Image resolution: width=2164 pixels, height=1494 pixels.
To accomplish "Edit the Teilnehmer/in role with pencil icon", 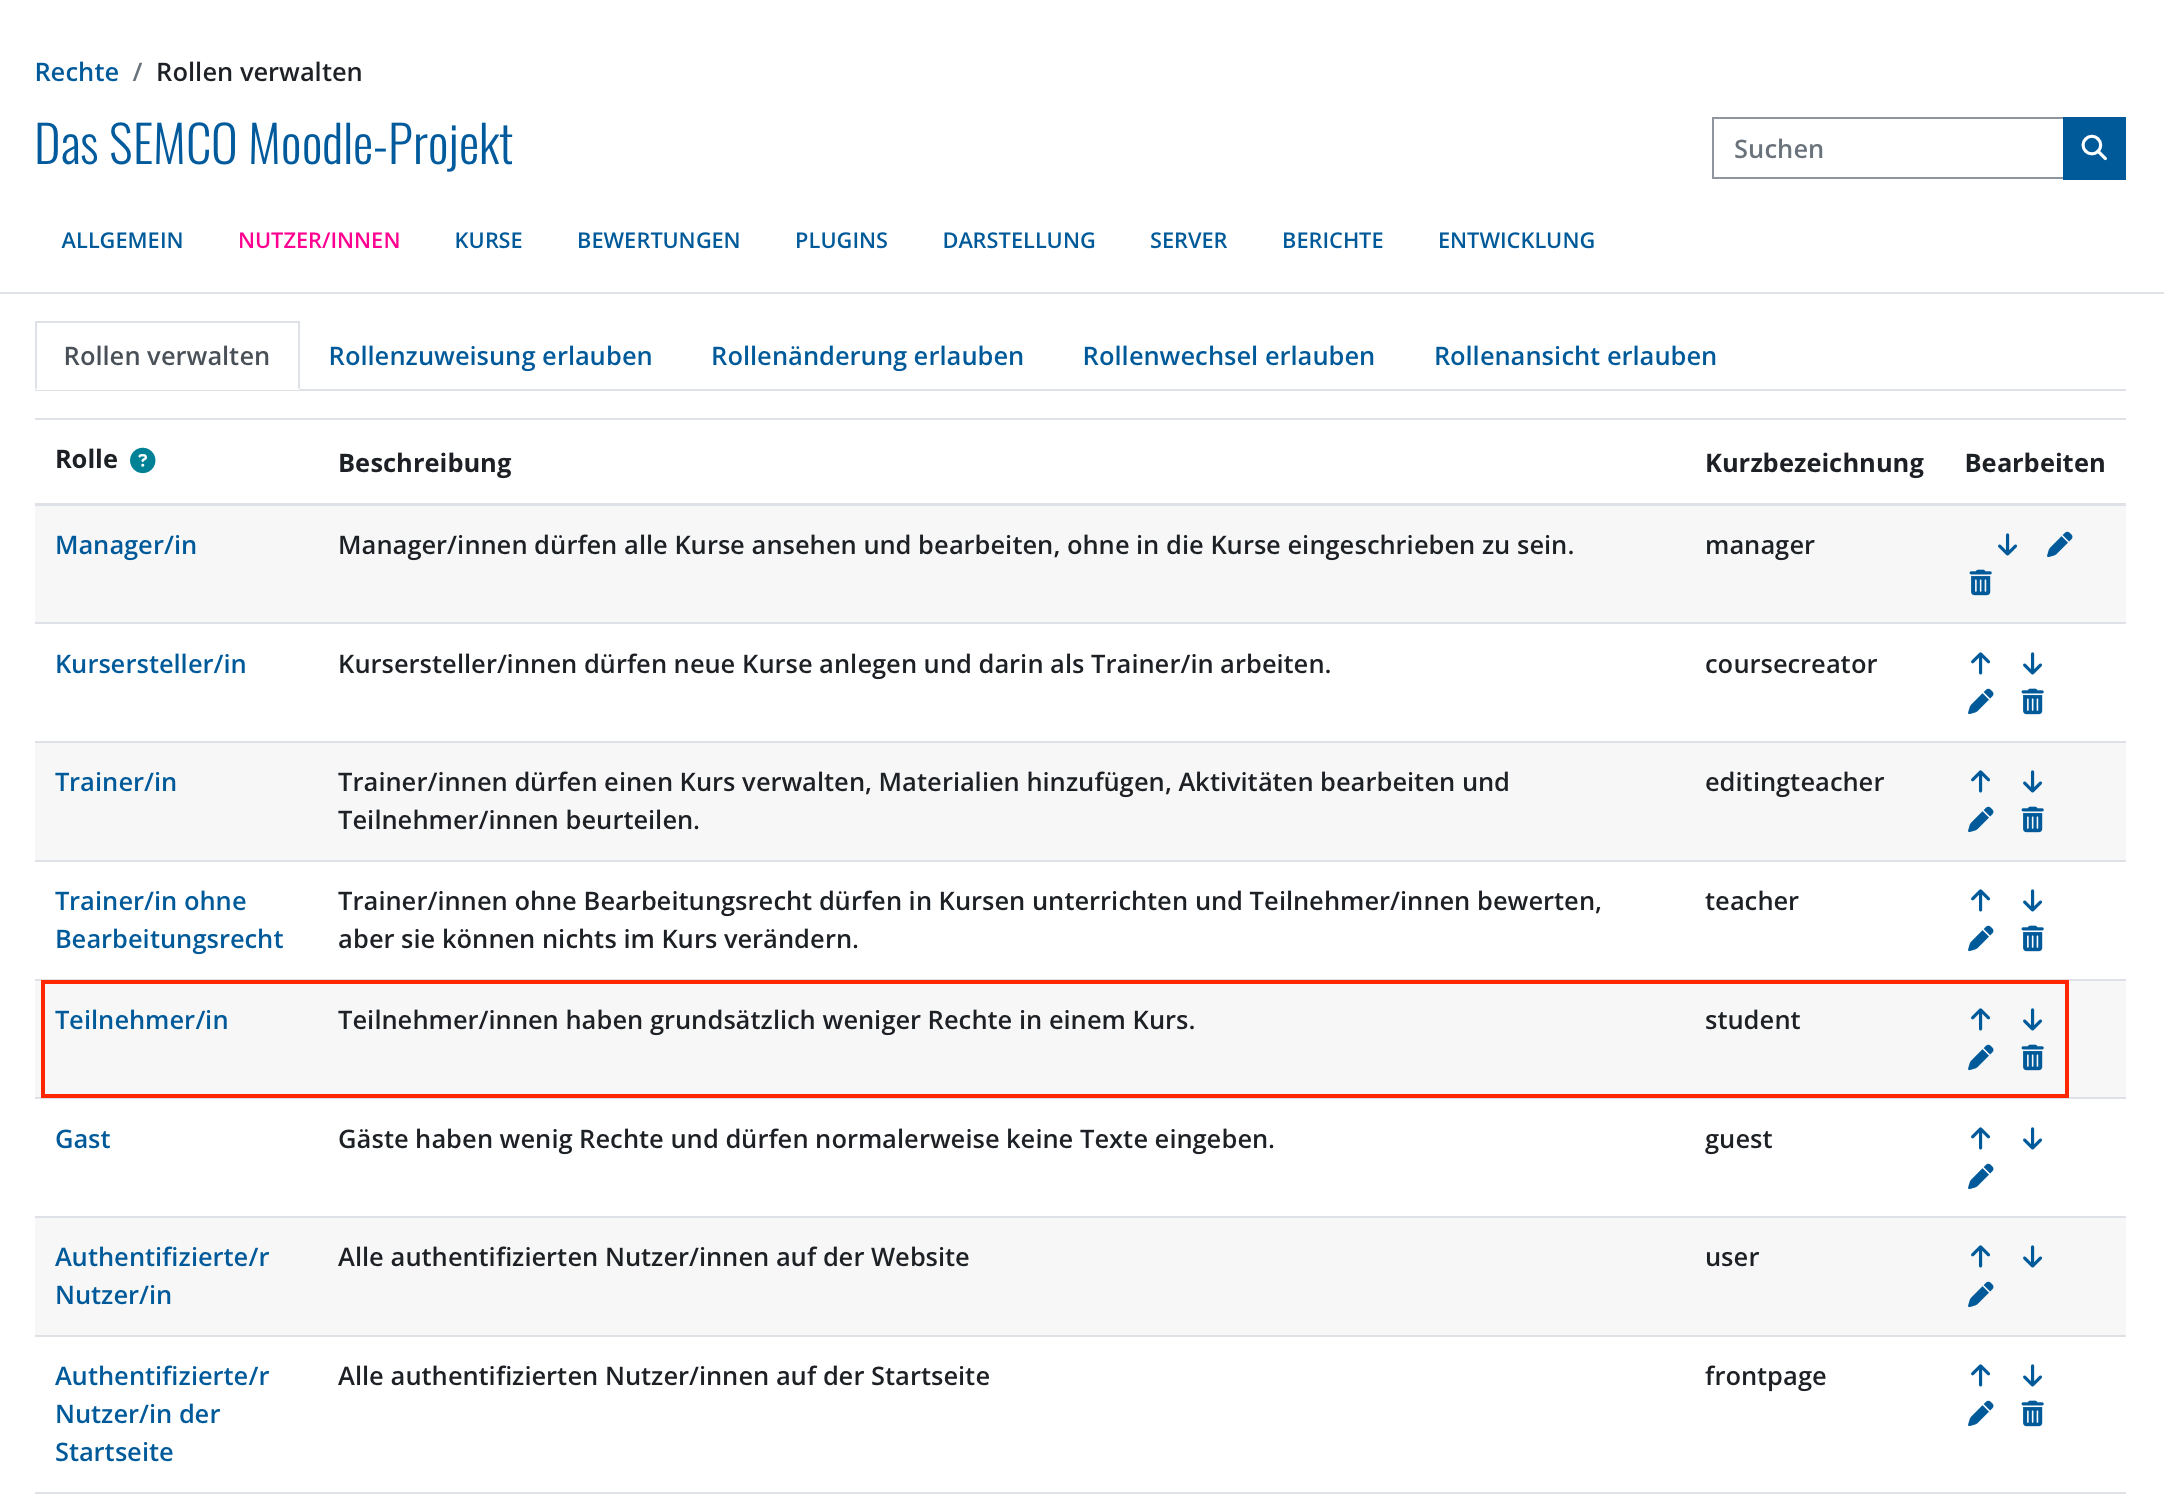I will pyautogui.click(x=1980, y=1058).
